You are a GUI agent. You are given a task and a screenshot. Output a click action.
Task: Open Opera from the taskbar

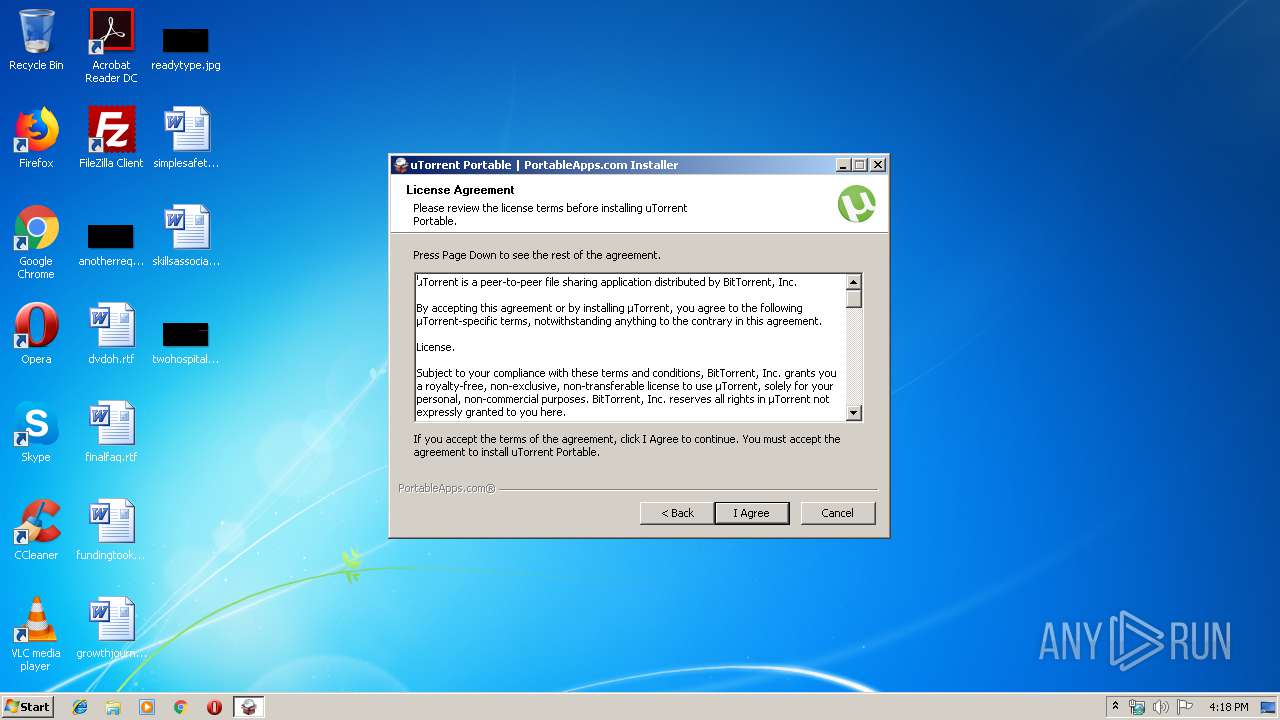(x=214, y=707)
